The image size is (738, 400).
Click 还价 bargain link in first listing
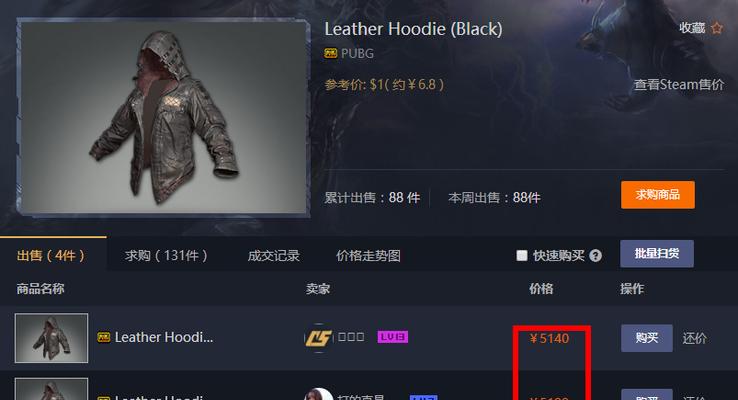pyautogui.click(x=694, y=338)
